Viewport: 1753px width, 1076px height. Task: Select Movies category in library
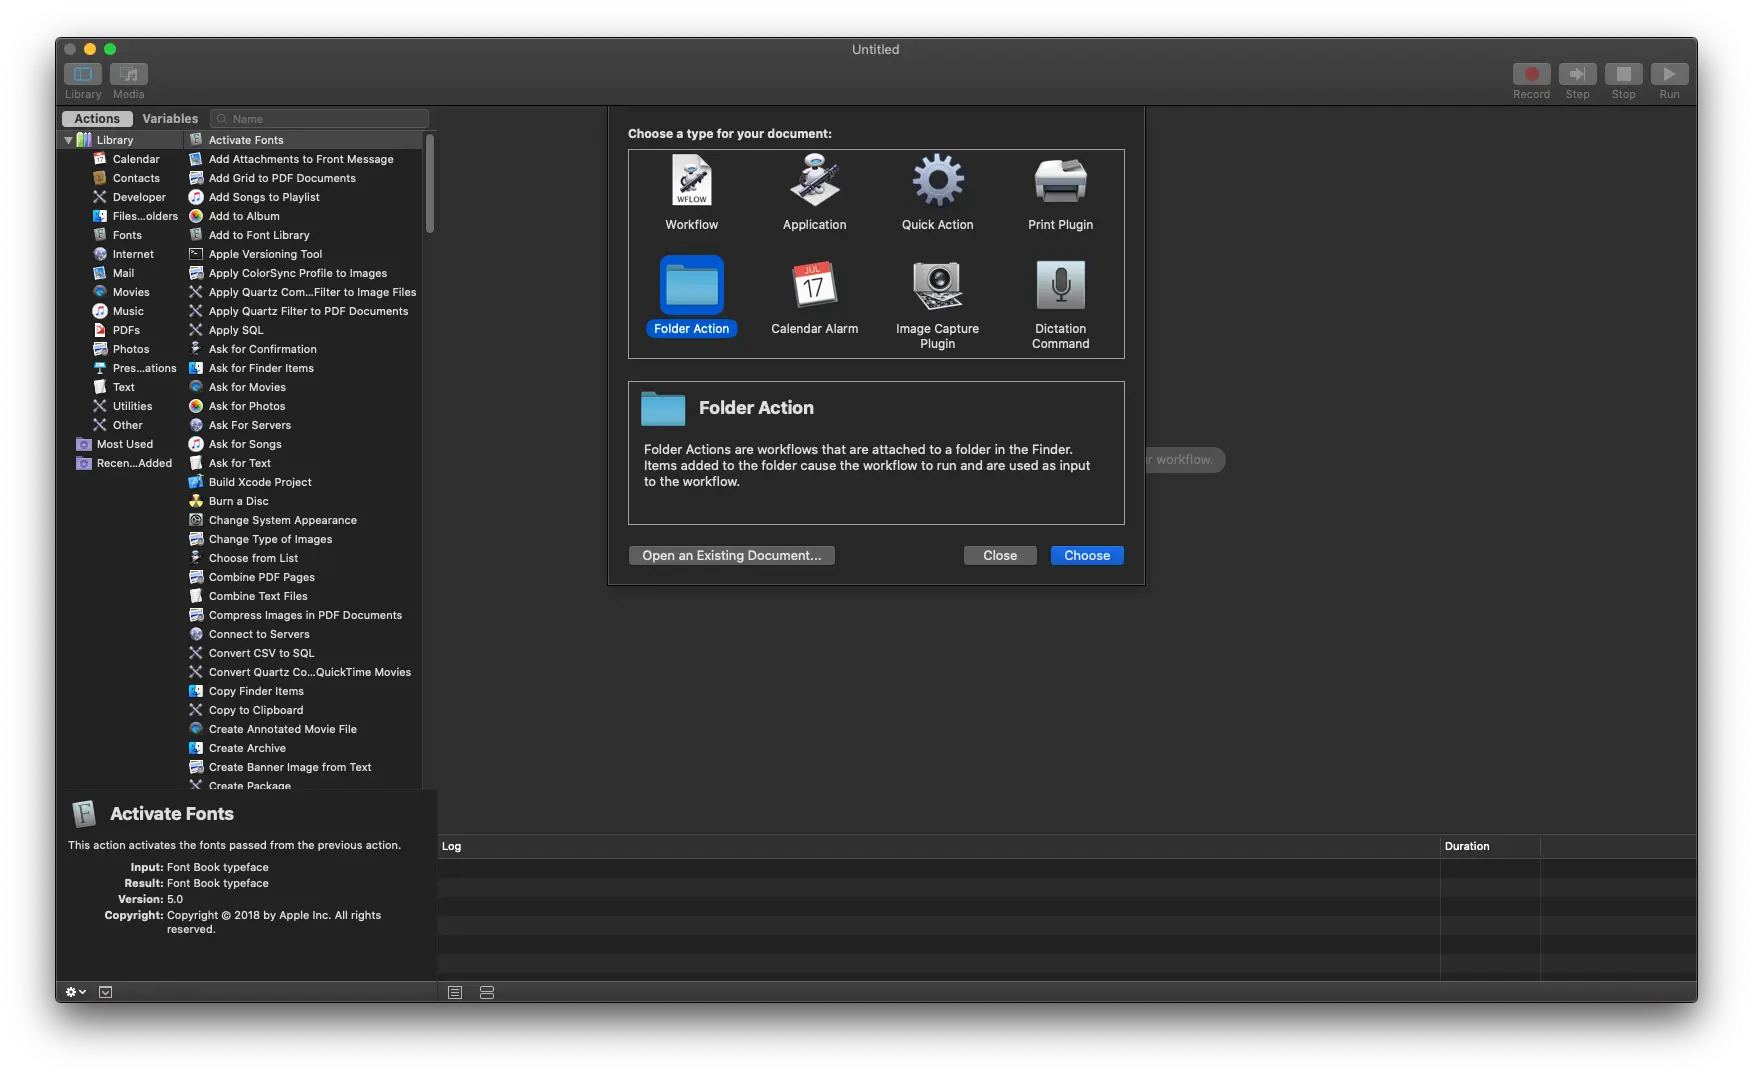tap(122, 292)
